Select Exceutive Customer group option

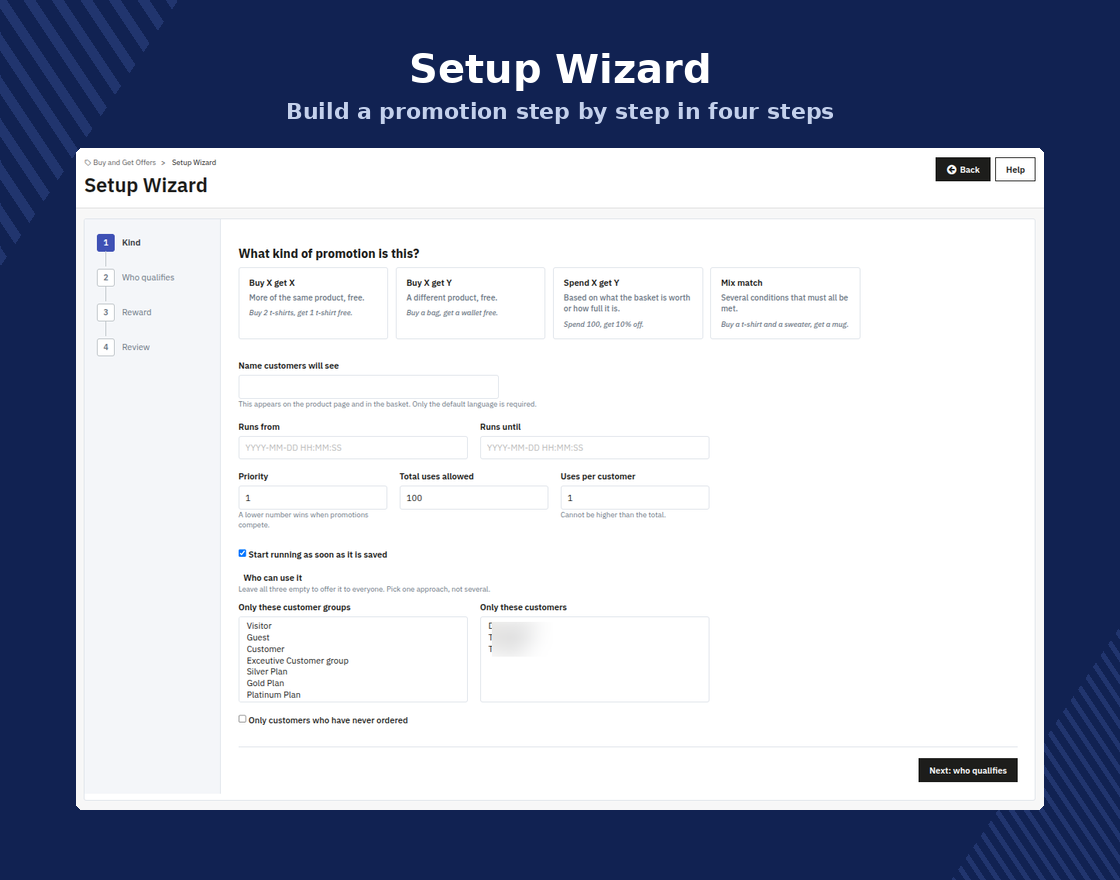pos(297,661)
